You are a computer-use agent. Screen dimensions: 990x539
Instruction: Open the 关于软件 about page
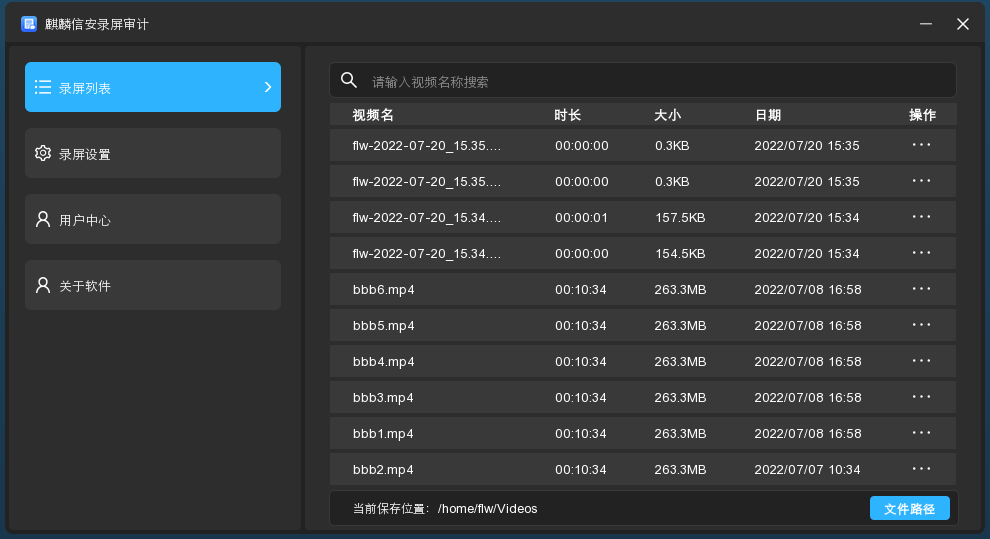coord(153,285)
